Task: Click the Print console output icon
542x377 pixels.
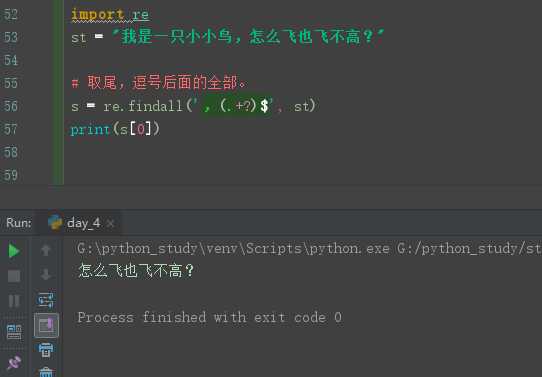Action: 46,350
